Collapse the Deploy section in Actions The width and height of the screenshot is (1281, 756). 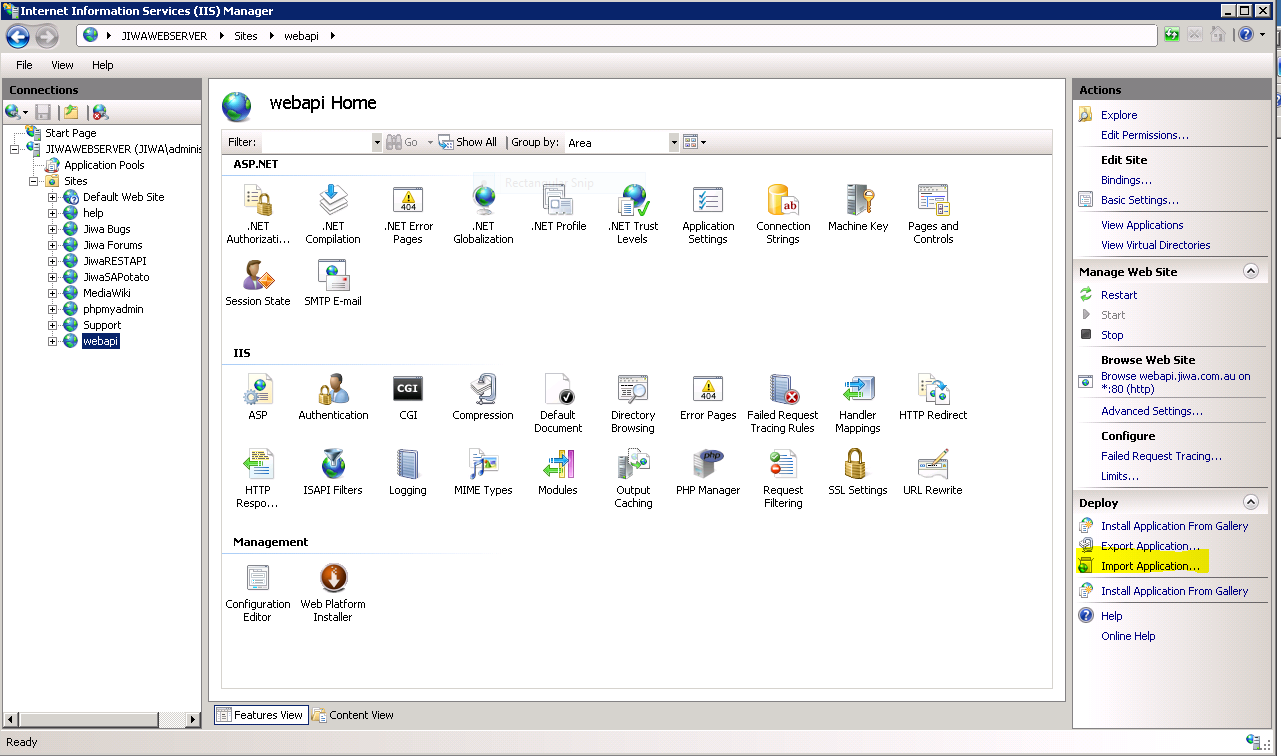[x=1250, y=502]
